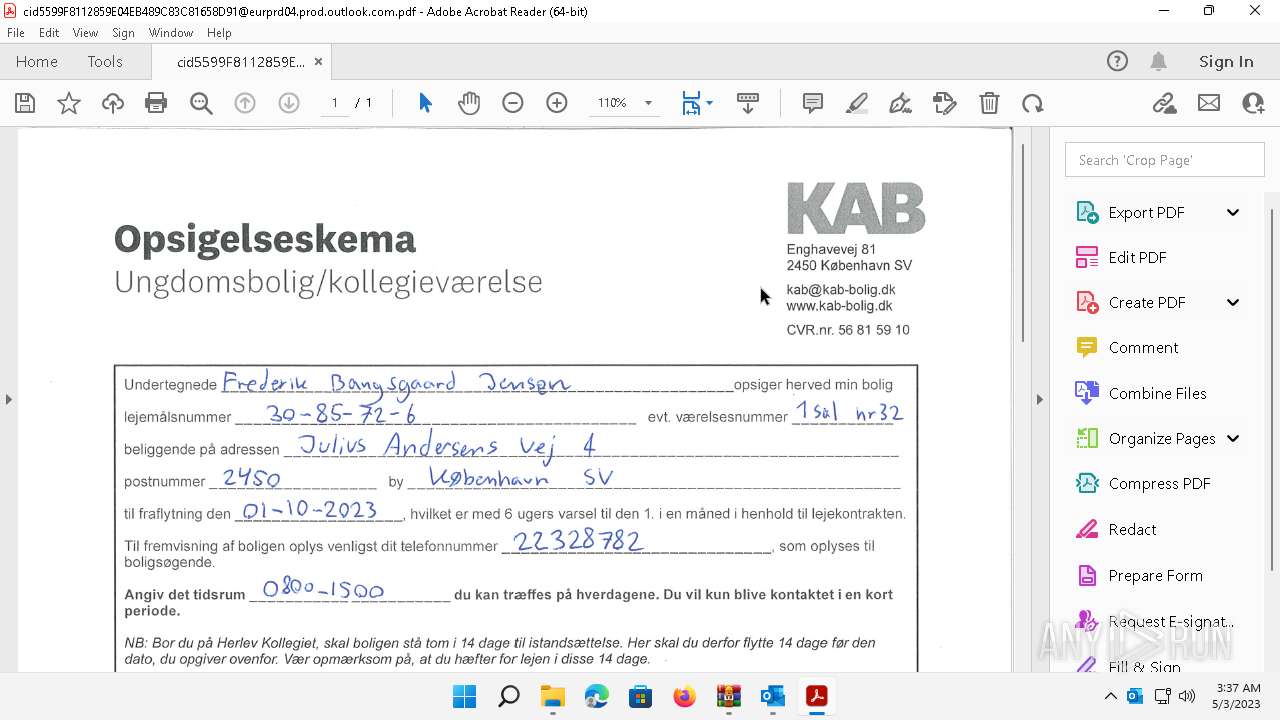Viewport: 1280px width, 720px height.
Task: Open the help question mark icon
Action: [x=1117, y=61]
